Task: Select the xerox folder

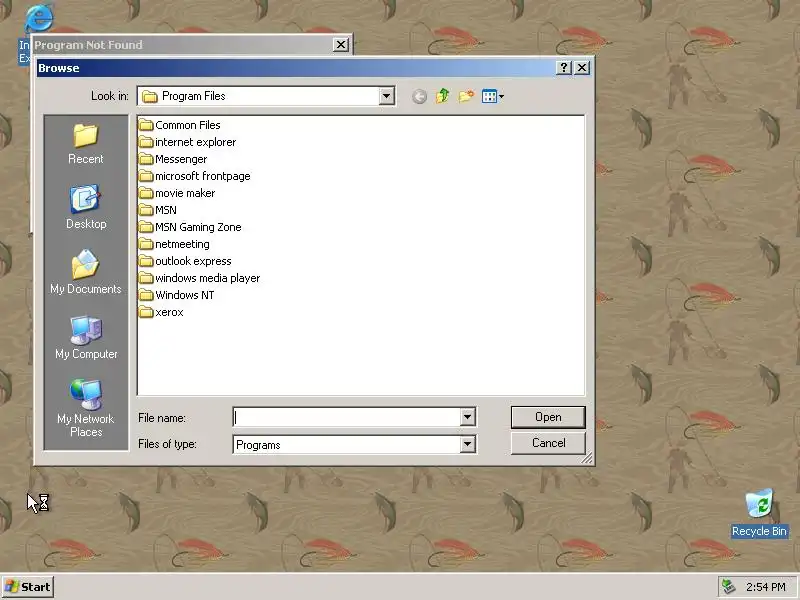Action: pyautogui.click(x=161, y=312)
